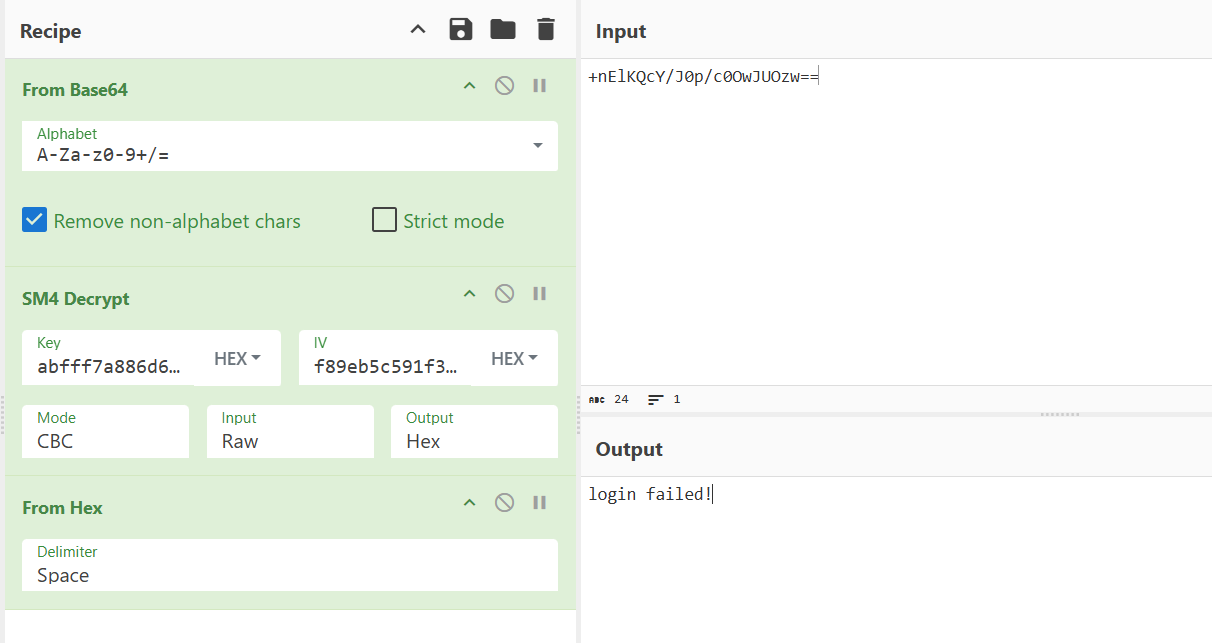Click into the Input text area

[x=895, y=220]
